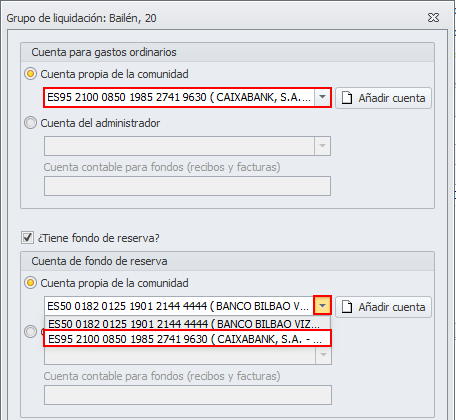Select the partially hidden administrator radio in reserve section
This screenshot has width=456, height=420.
pyautogui.click(x=30, y=332)
